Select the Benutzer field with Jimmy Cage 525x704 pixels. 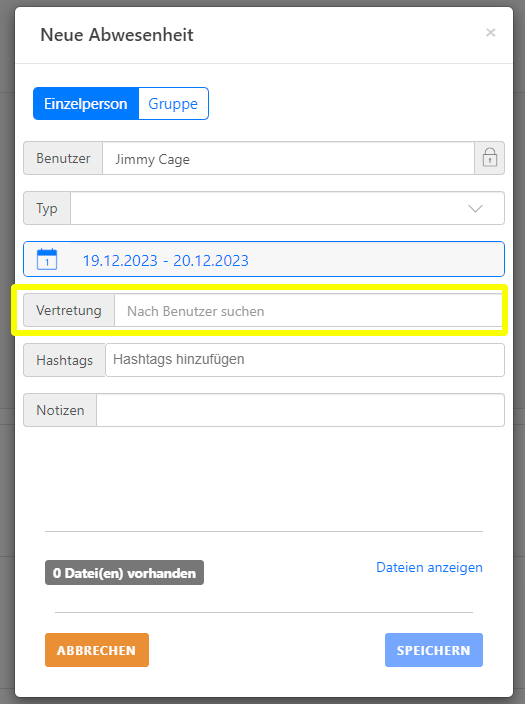(x=288, y=158)
